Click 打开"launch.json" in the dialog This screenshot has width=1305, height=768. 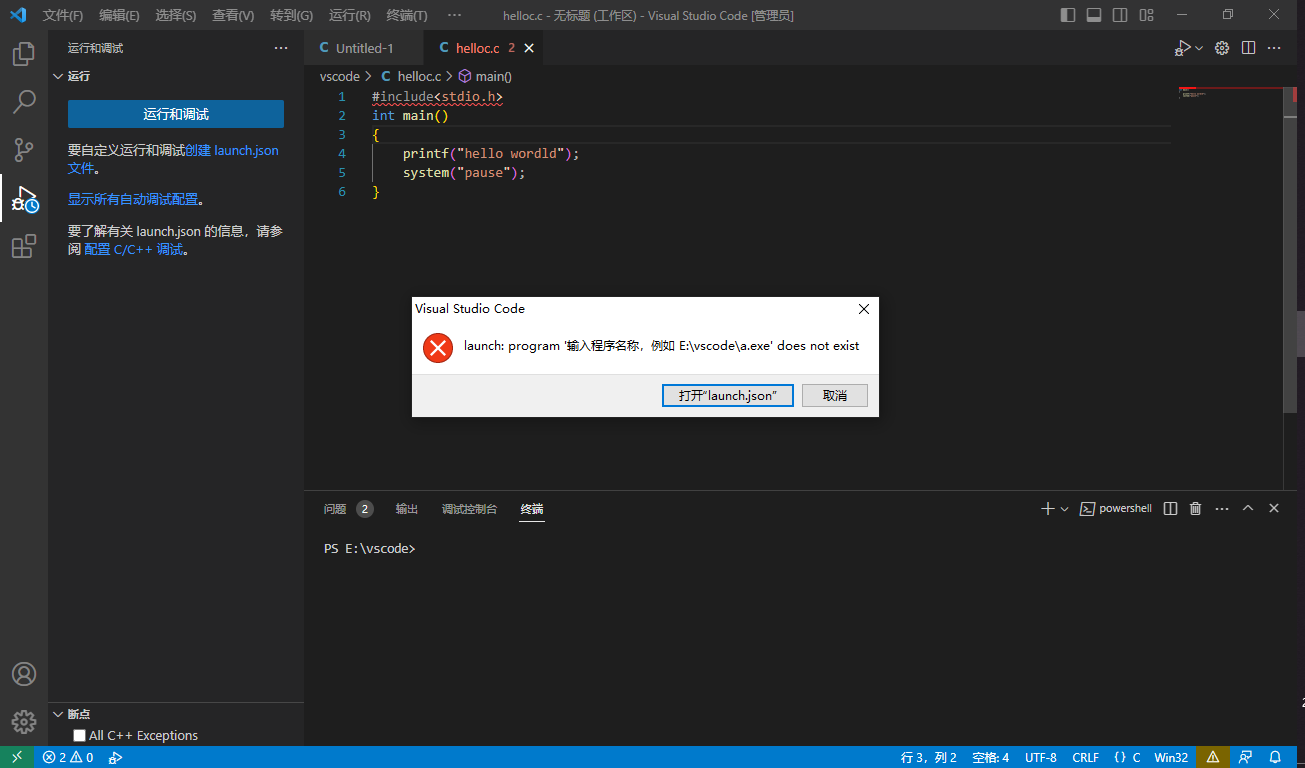(728, 395)
